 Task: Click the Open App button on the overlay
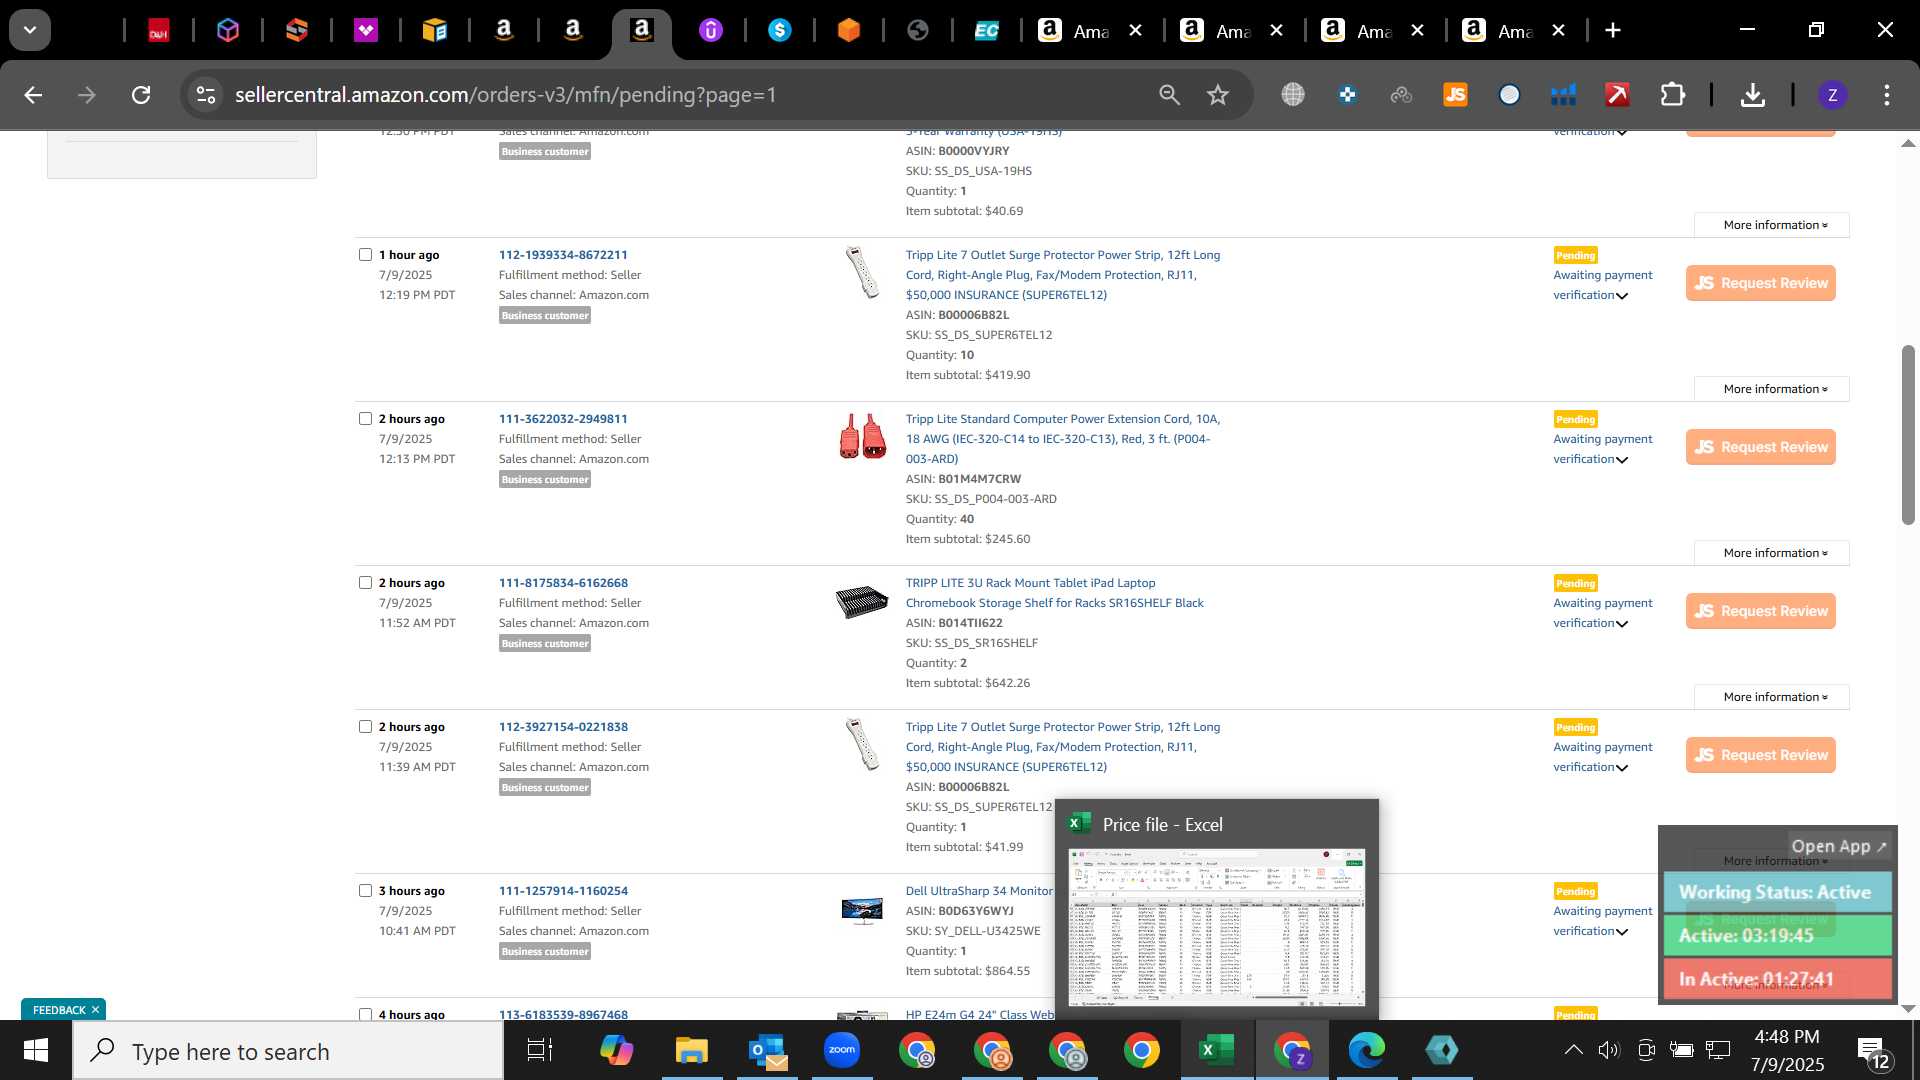pos(1838,846)
